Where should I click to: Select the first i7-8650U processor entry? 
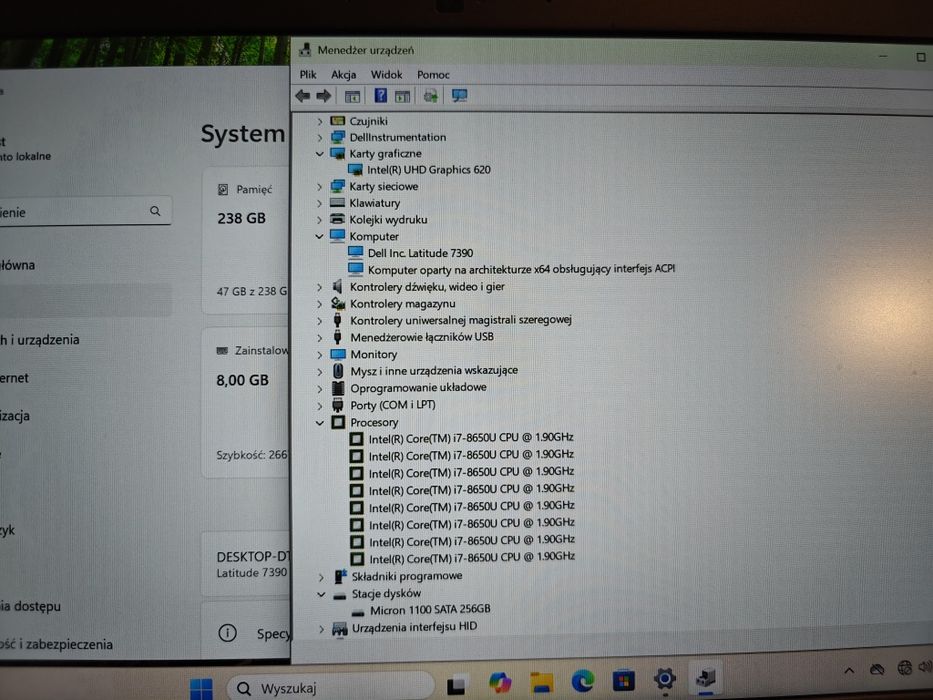tap(471, 438)
